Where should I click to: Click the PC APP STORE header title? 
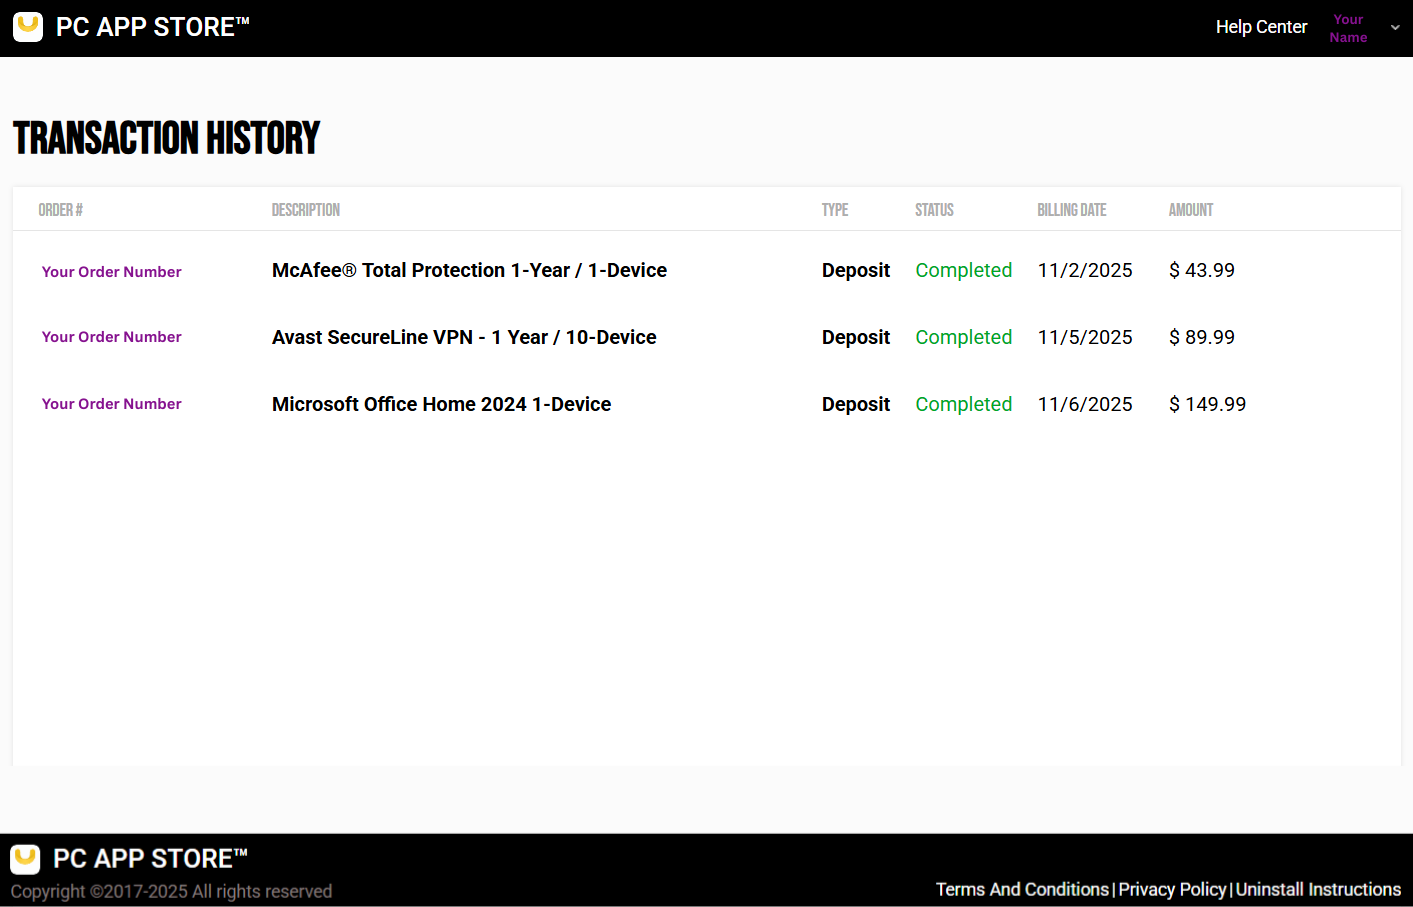[152, 27]
